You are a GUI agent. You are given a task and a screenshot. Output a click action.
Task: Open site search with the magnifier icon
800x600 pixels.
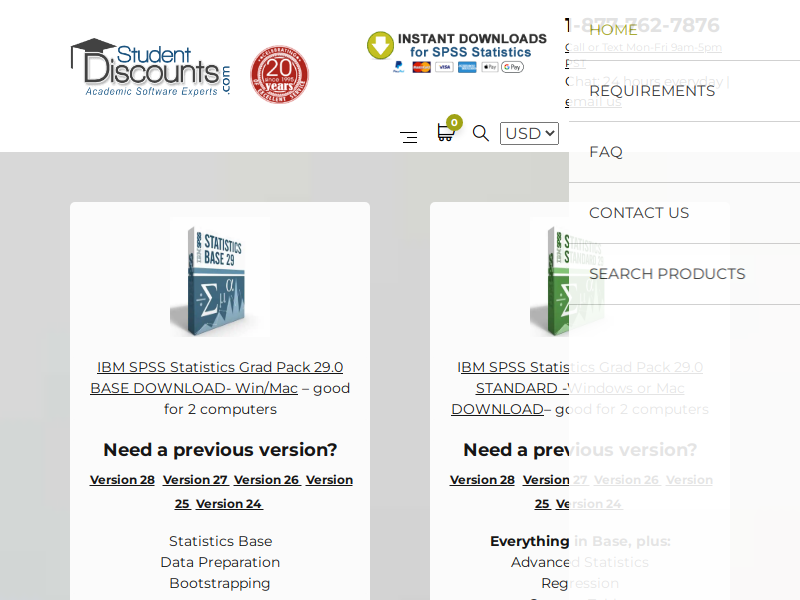click(481, 133)
